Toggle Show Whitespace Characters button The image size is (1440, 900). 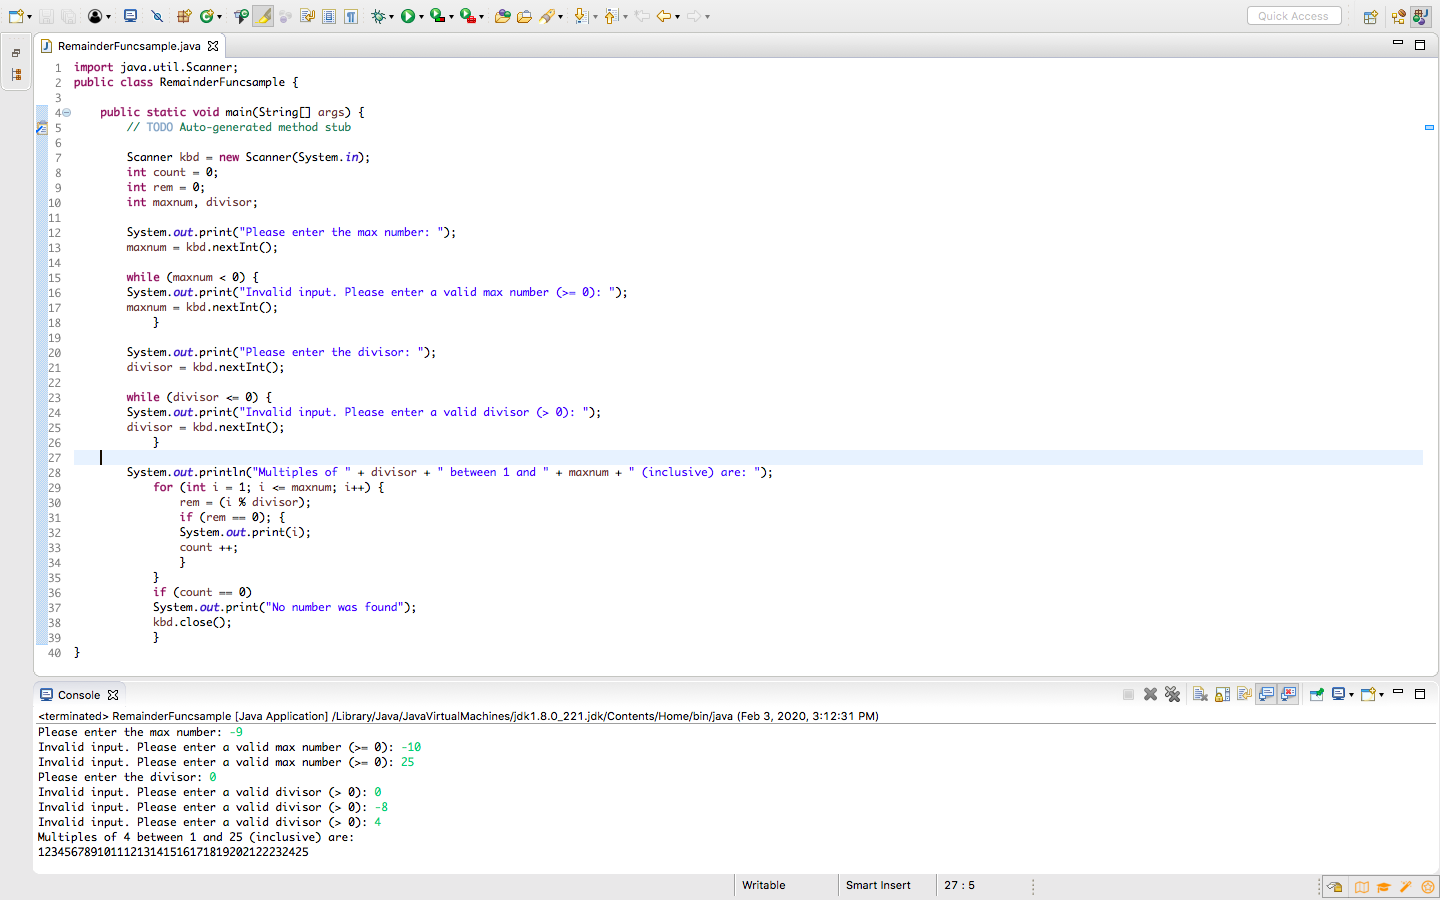tap(351, 16)
